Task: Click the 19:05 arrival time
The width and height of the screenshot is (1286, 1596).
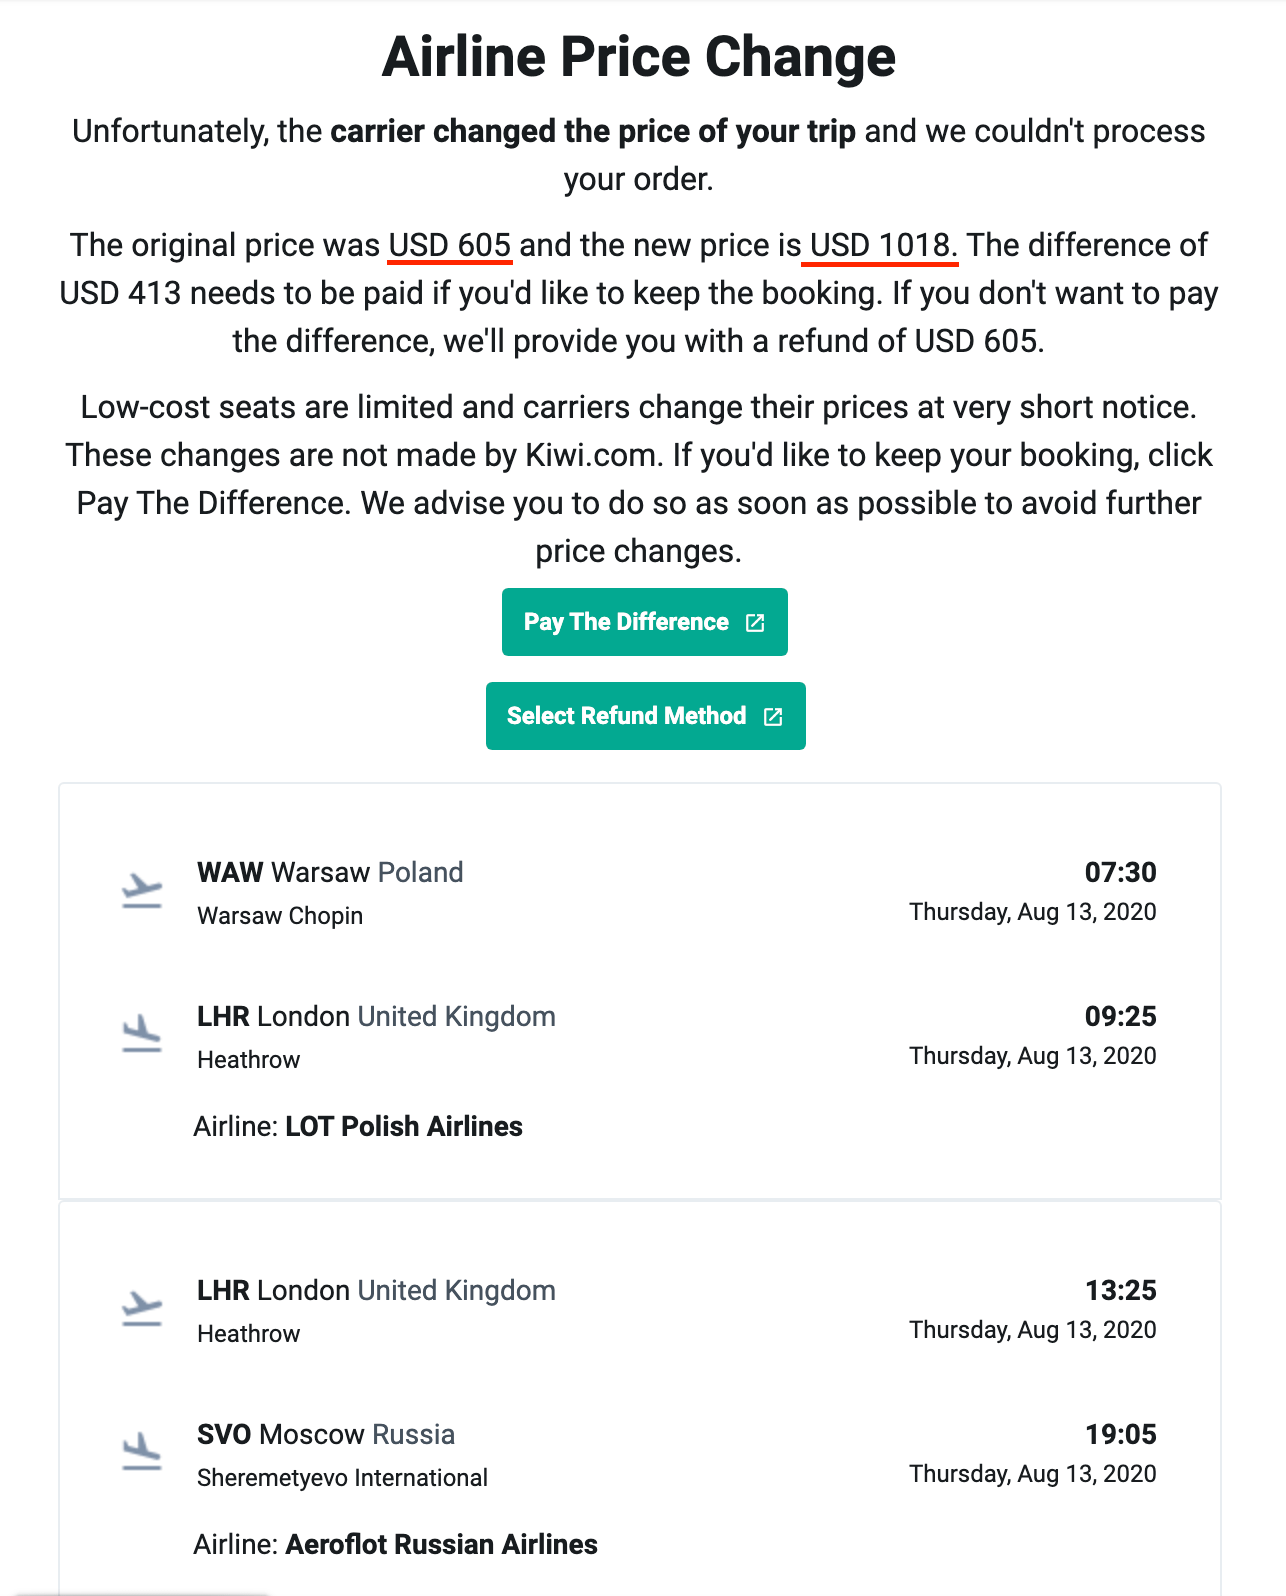Action: click(x=1121, y=1434)
